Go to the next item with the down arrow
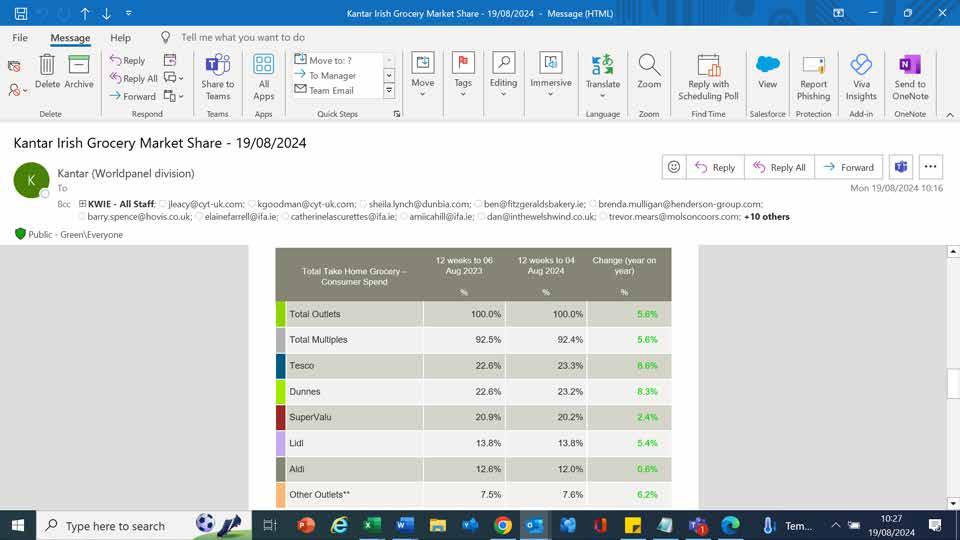The width and height of the screenshot is (960, 540). tap(107, 13)
